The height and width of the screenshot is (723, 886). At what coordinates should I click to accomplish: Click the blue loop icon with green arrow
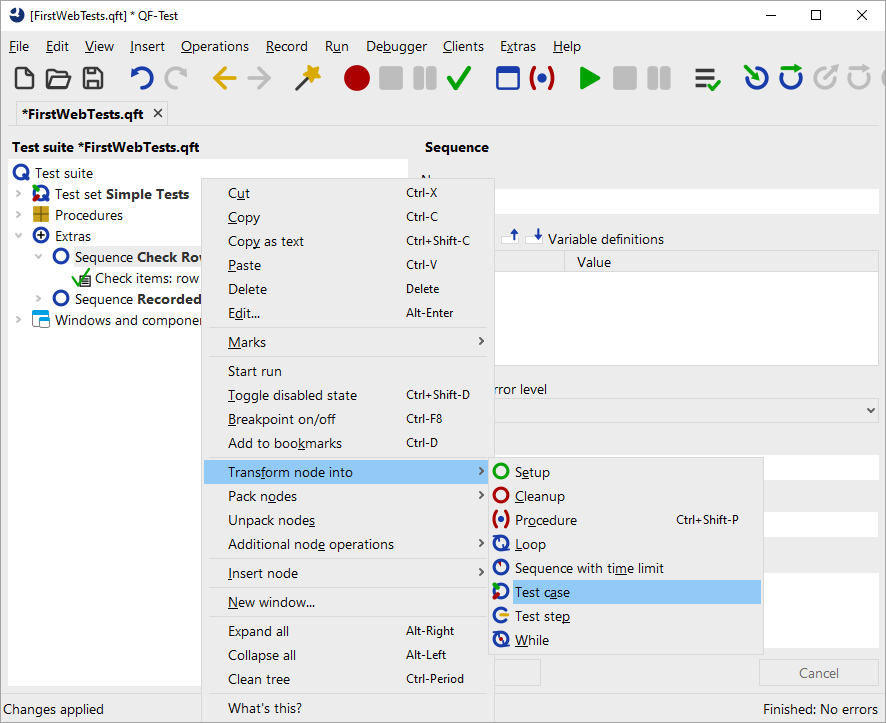coord(791,77)
